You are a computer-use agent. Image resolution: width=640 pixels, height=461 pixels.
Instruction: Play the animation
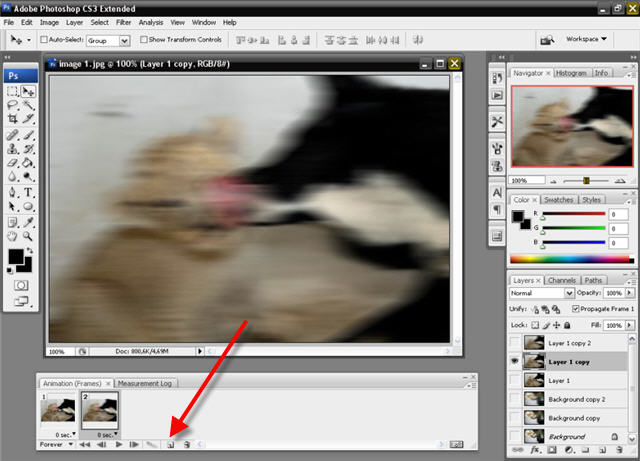(119, 444)
